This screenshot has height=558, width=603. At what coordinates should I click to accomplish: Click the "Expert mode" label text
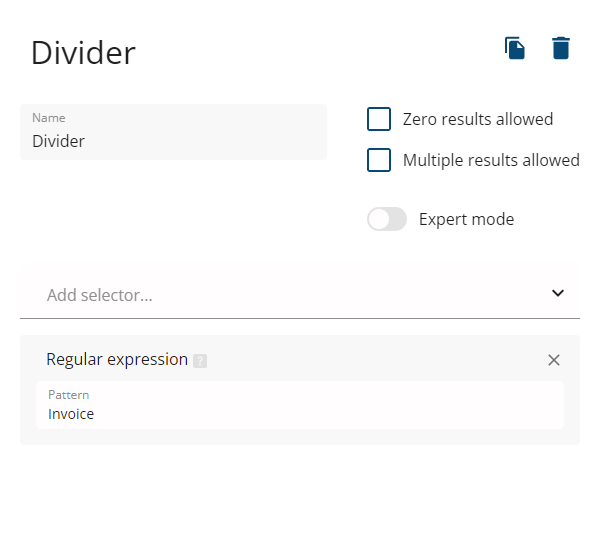click(x=466, y=219)
